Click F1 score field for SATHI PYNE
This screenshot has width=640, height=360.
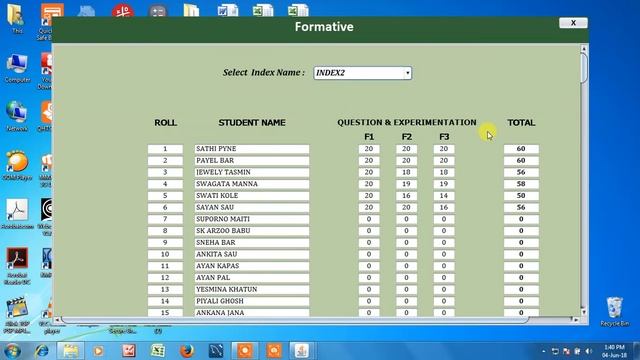[369, 149]
